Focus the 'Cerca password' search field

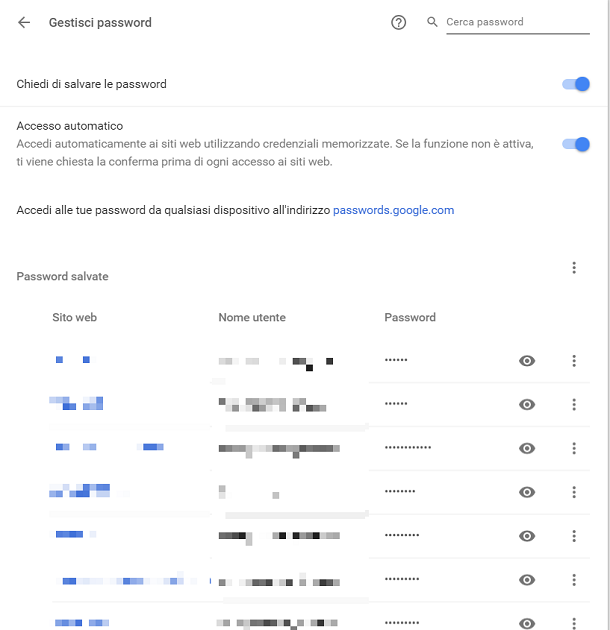pos(518,22)
